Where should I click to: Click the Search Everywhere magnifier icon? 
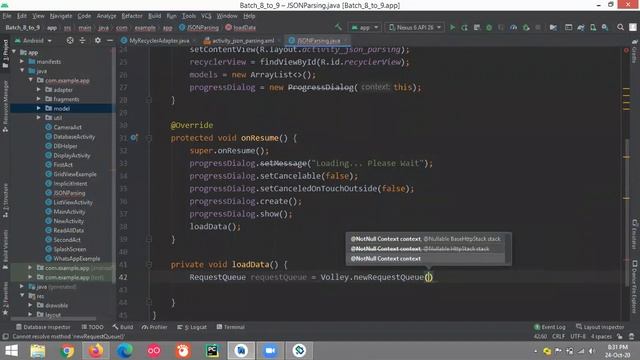point(620,27)
